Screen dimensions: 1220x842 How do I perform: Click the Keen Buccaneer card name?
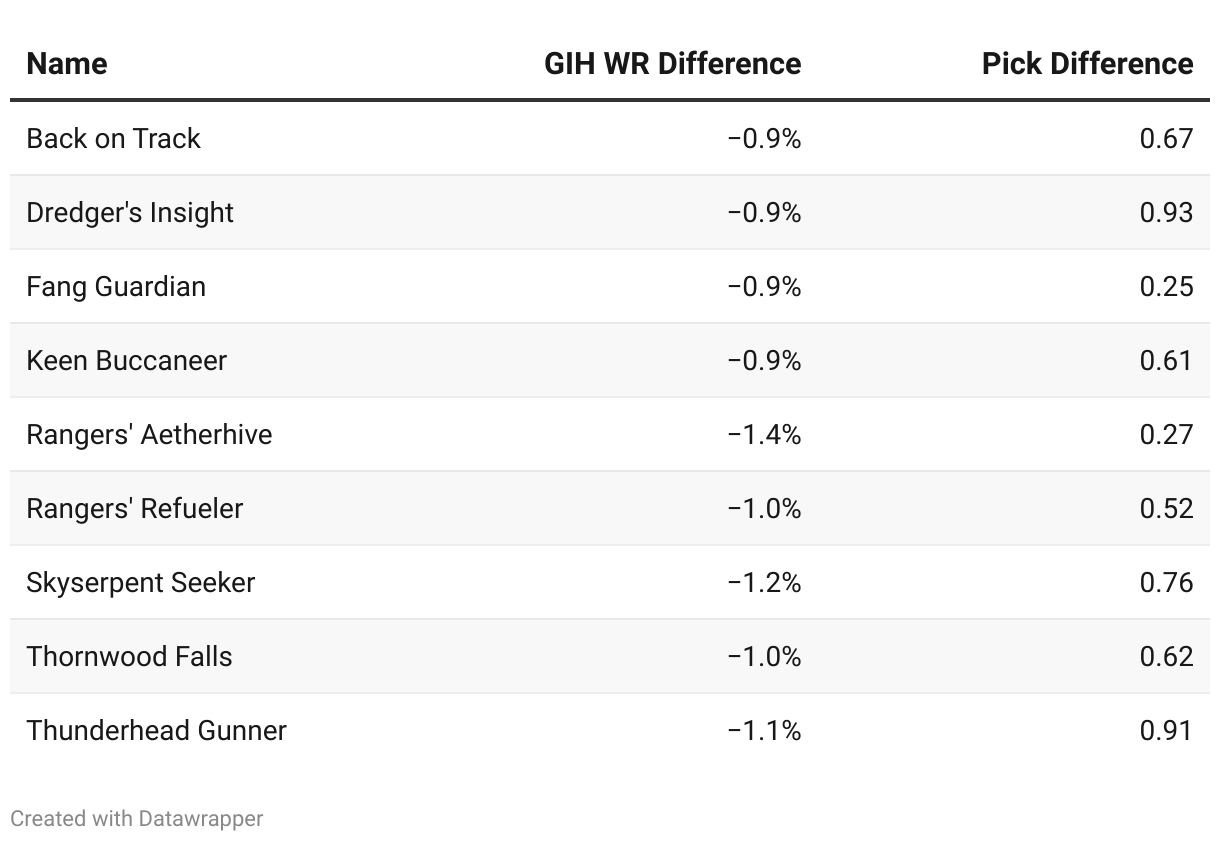(x=127, y=360)
